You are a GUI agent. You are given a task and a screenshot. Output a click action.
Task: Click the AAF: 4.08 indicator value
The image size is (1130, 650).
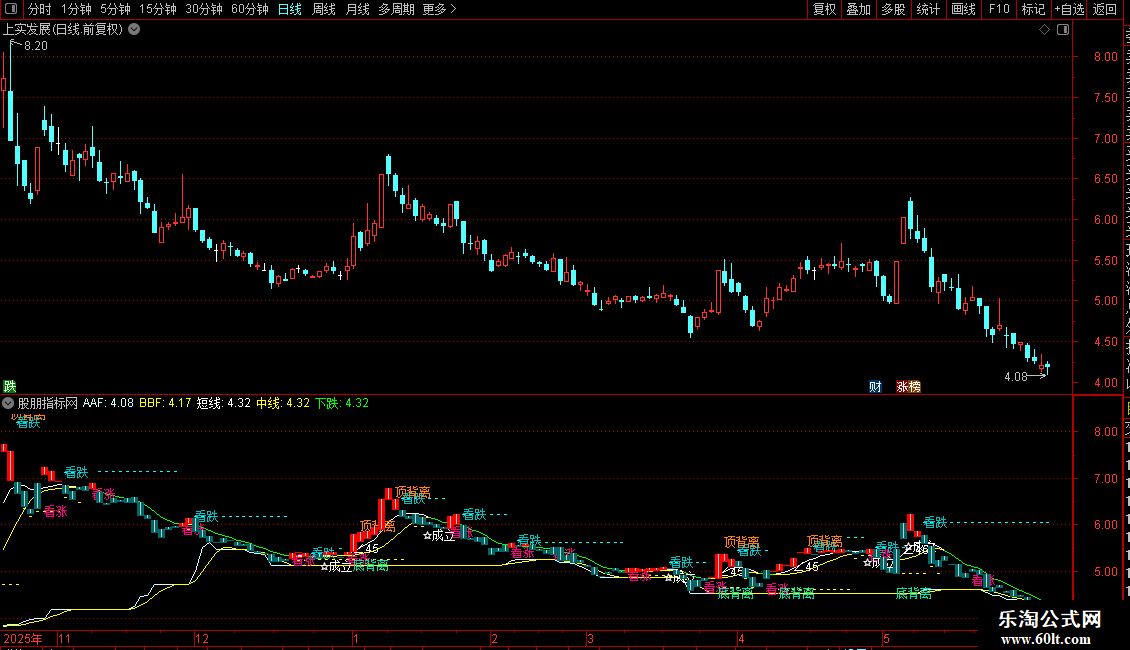108,403
